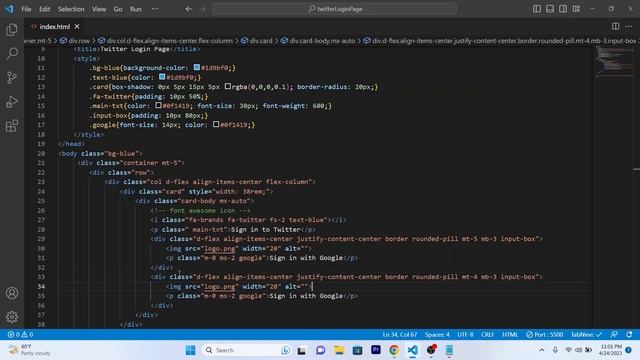Open the Run menu
The image size is (640, 360).
[136, 9]
